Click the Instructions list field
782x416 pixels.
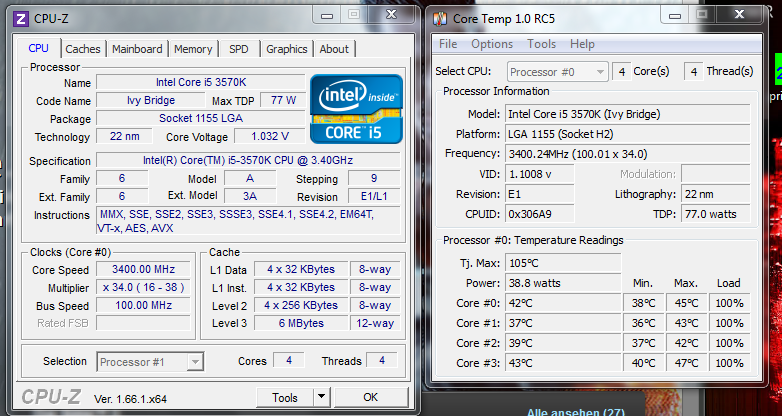click(248, 221)
